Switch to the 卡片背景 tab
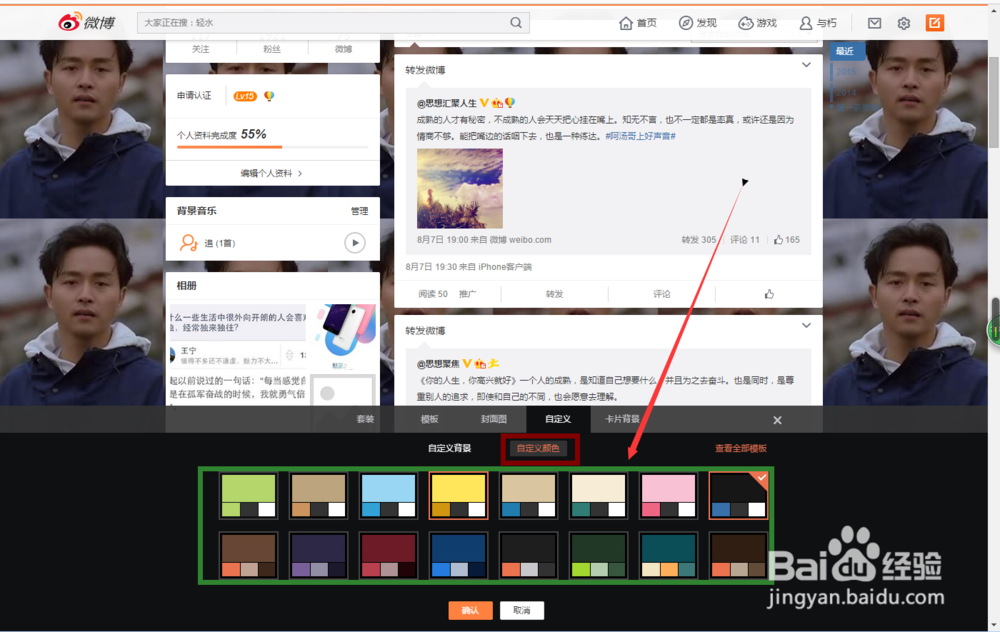This screenshot has height=632, width=1000. pyautogui.click(x=622, y=419)
